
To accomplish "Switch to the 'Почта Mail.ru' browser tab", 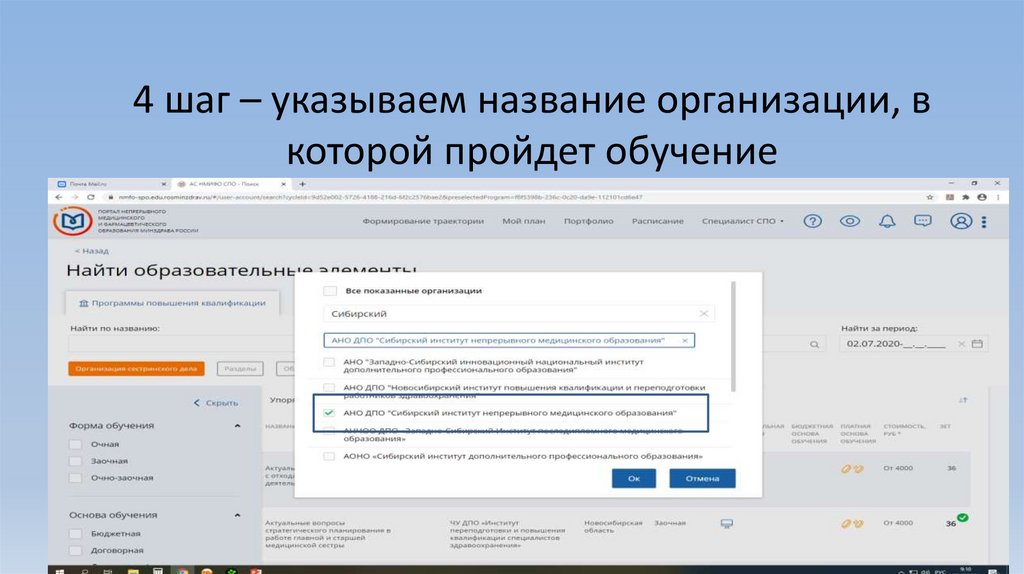I will coord(110,184).
